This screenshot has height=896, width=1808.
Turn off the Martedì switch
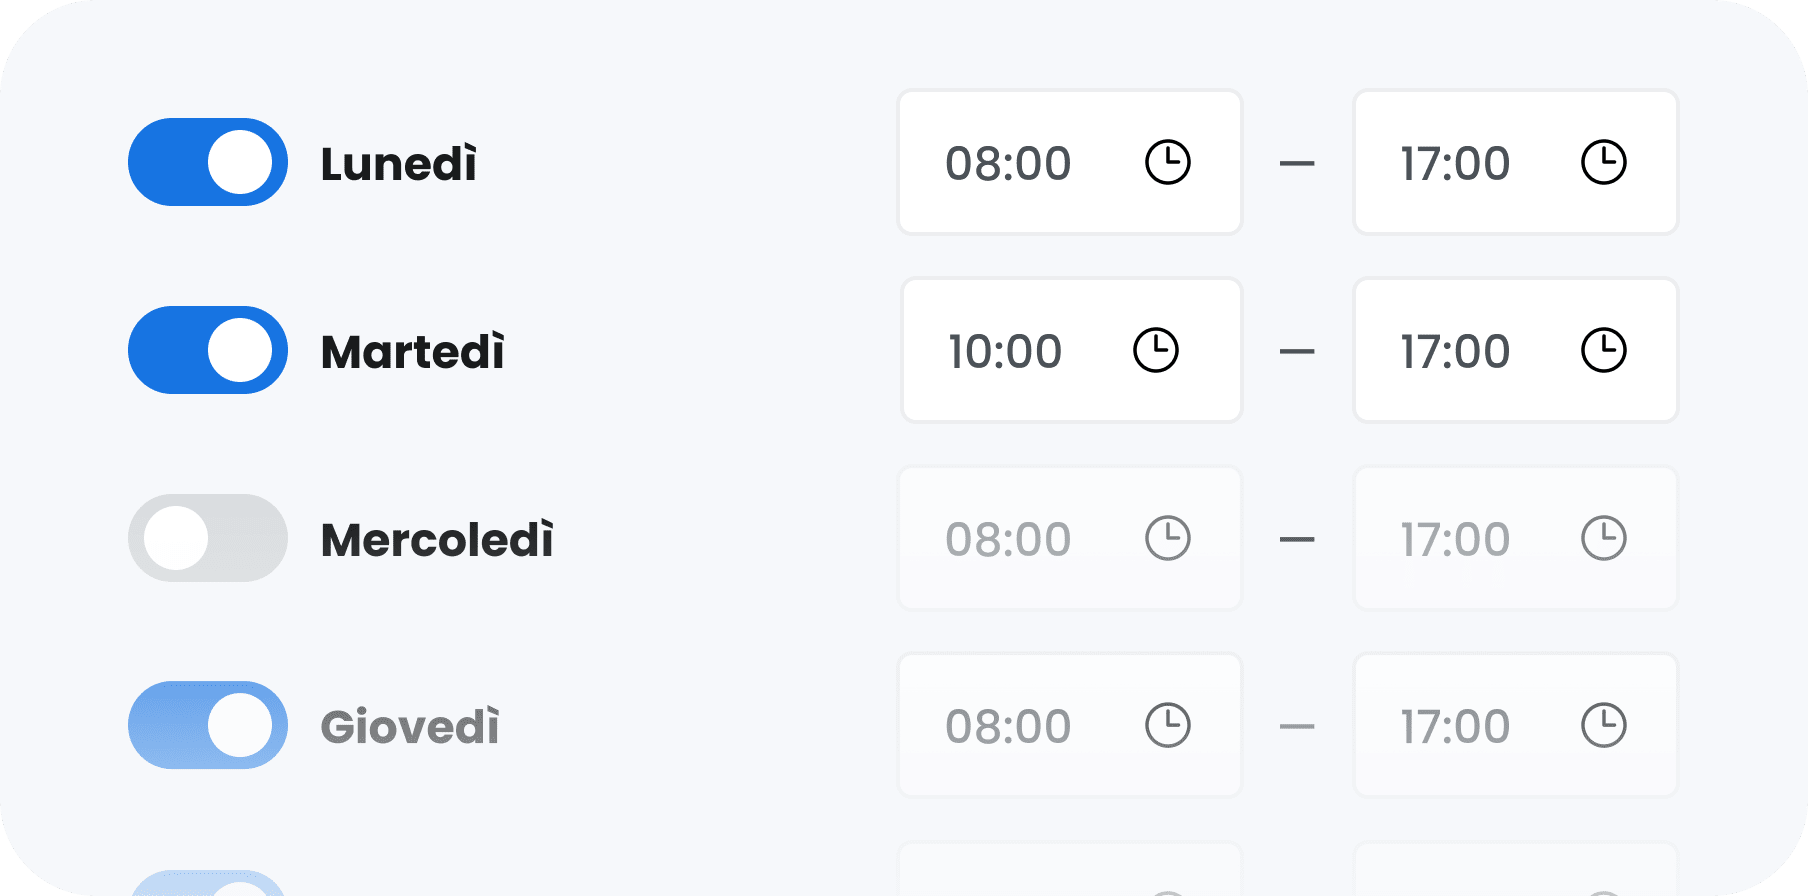(x=207, y=350)
